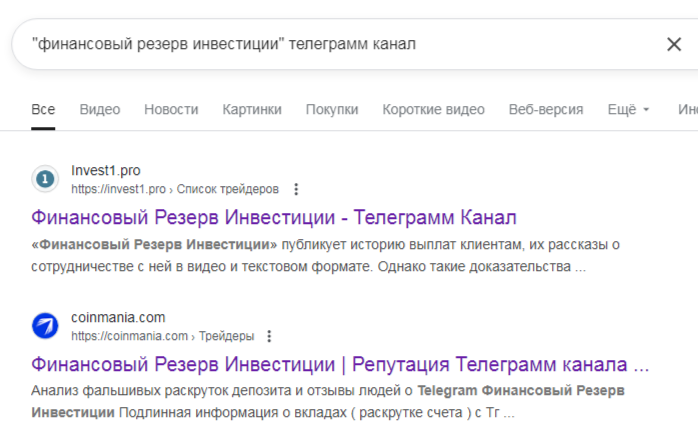The width and height of the screenshot is (698, 427).
Task: Switch to the Новости tab
Action: tap(171, 109)
